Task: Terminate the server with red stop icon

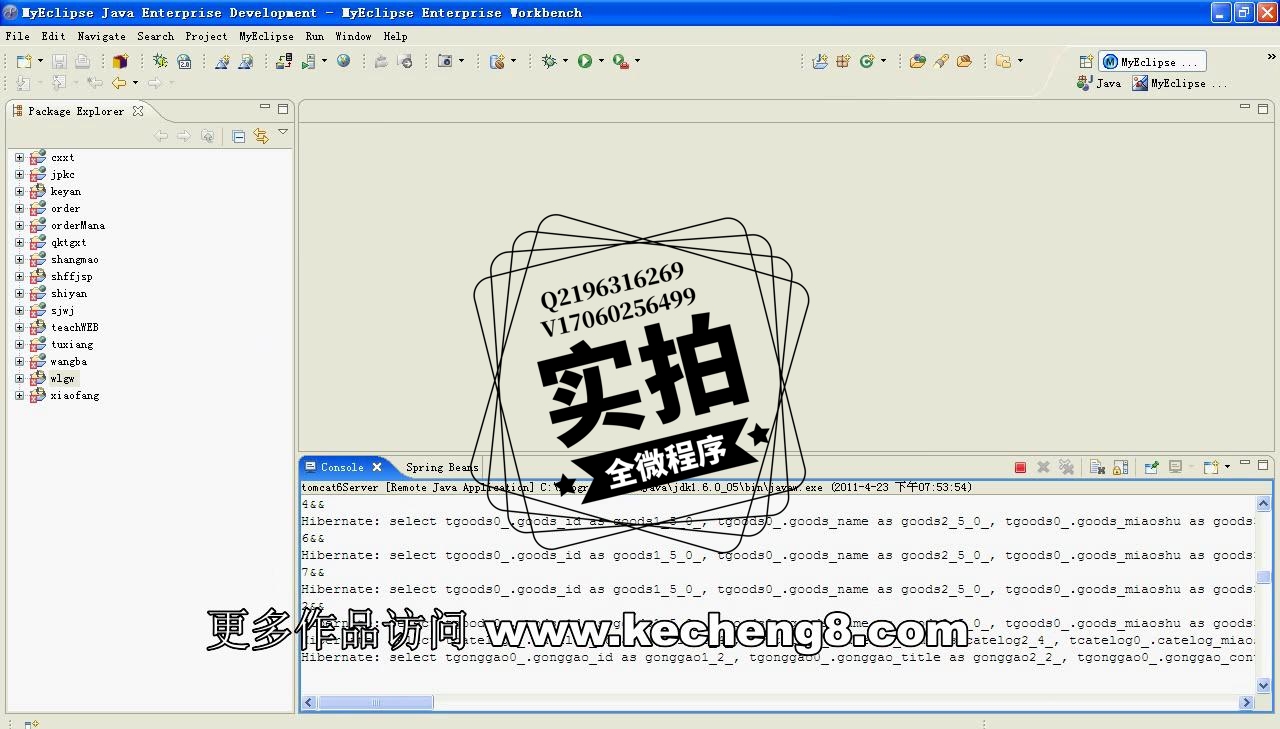Action: coord(1020,467)
